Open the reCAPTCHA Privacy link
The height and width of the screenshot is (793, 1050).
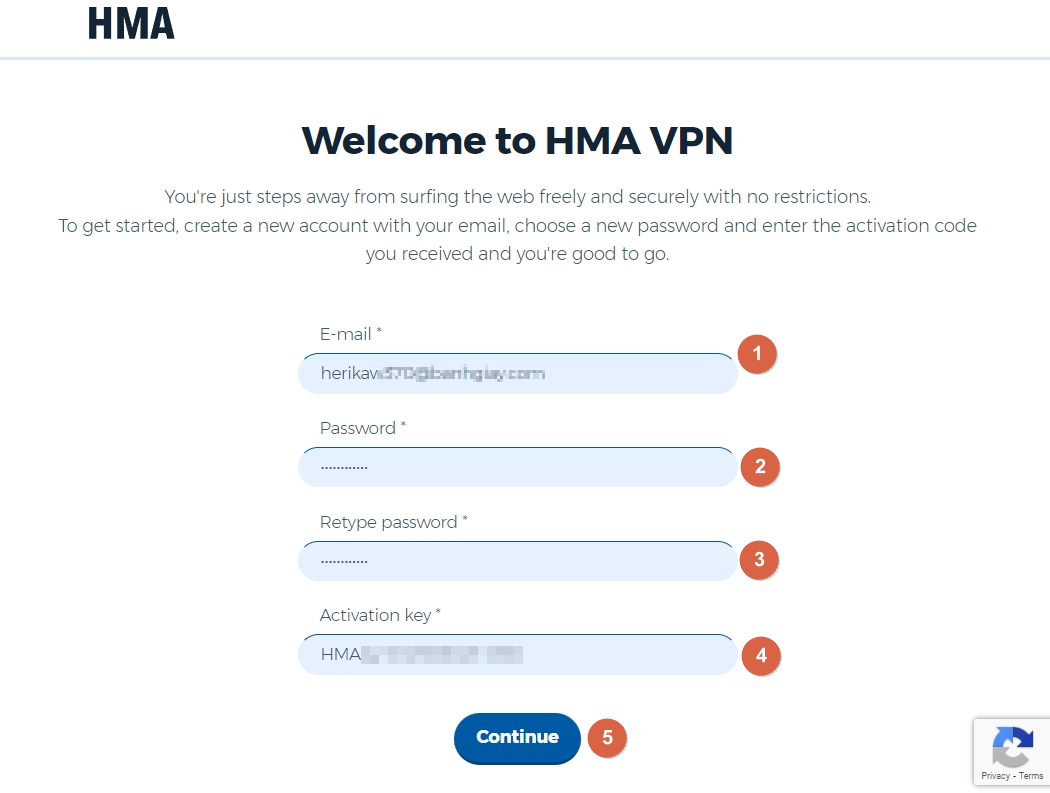coord(995,776)
